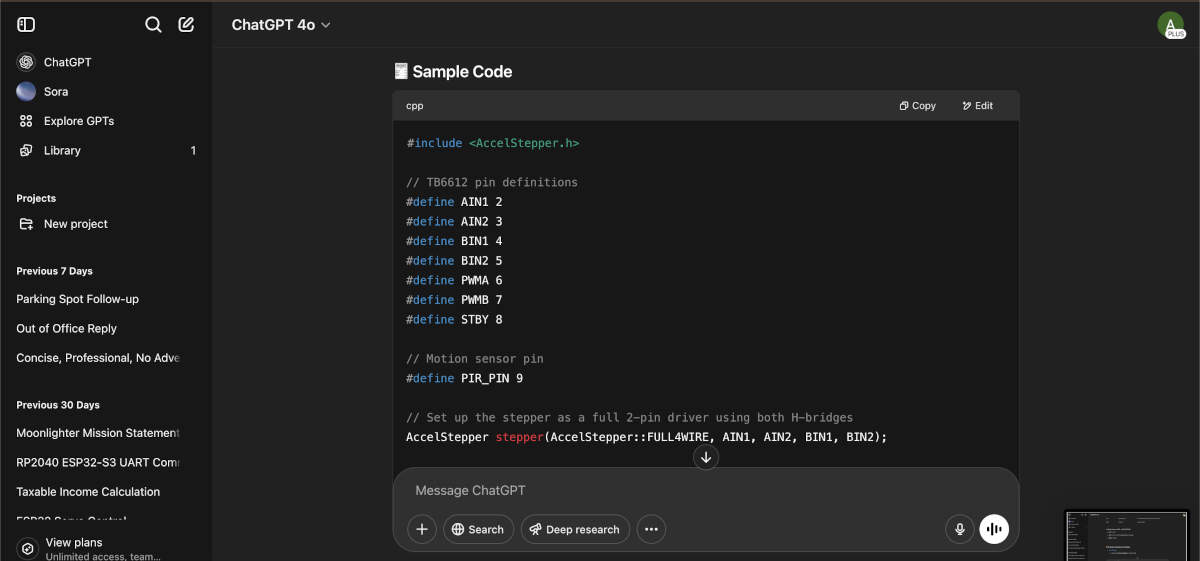1200x561 pixels.
Task: Click the microphone dictate icon
Action: pos(960,529)
